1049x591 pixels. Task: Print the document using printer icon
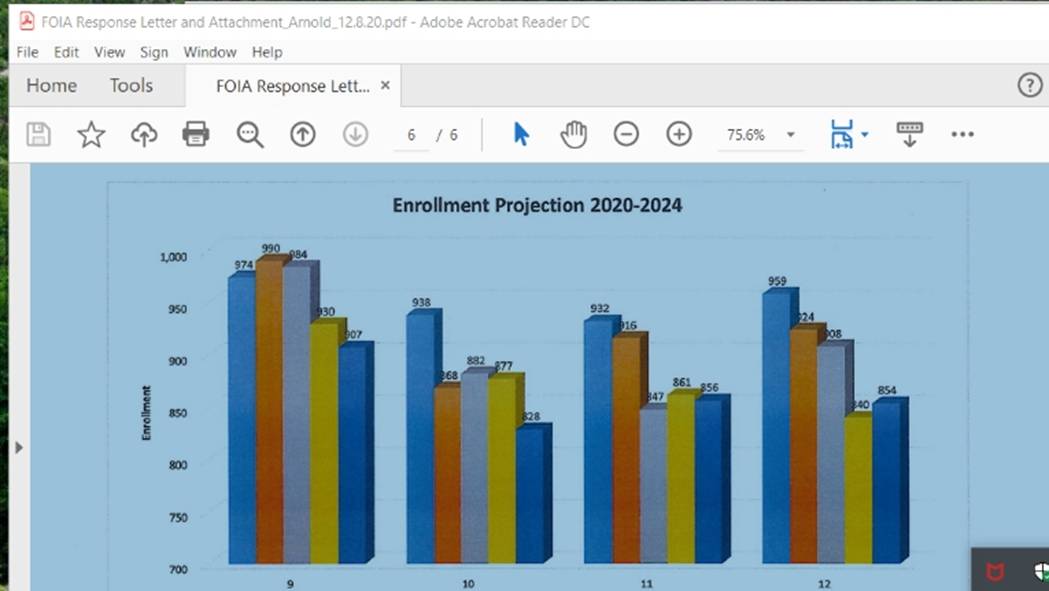tap(196, 134)
